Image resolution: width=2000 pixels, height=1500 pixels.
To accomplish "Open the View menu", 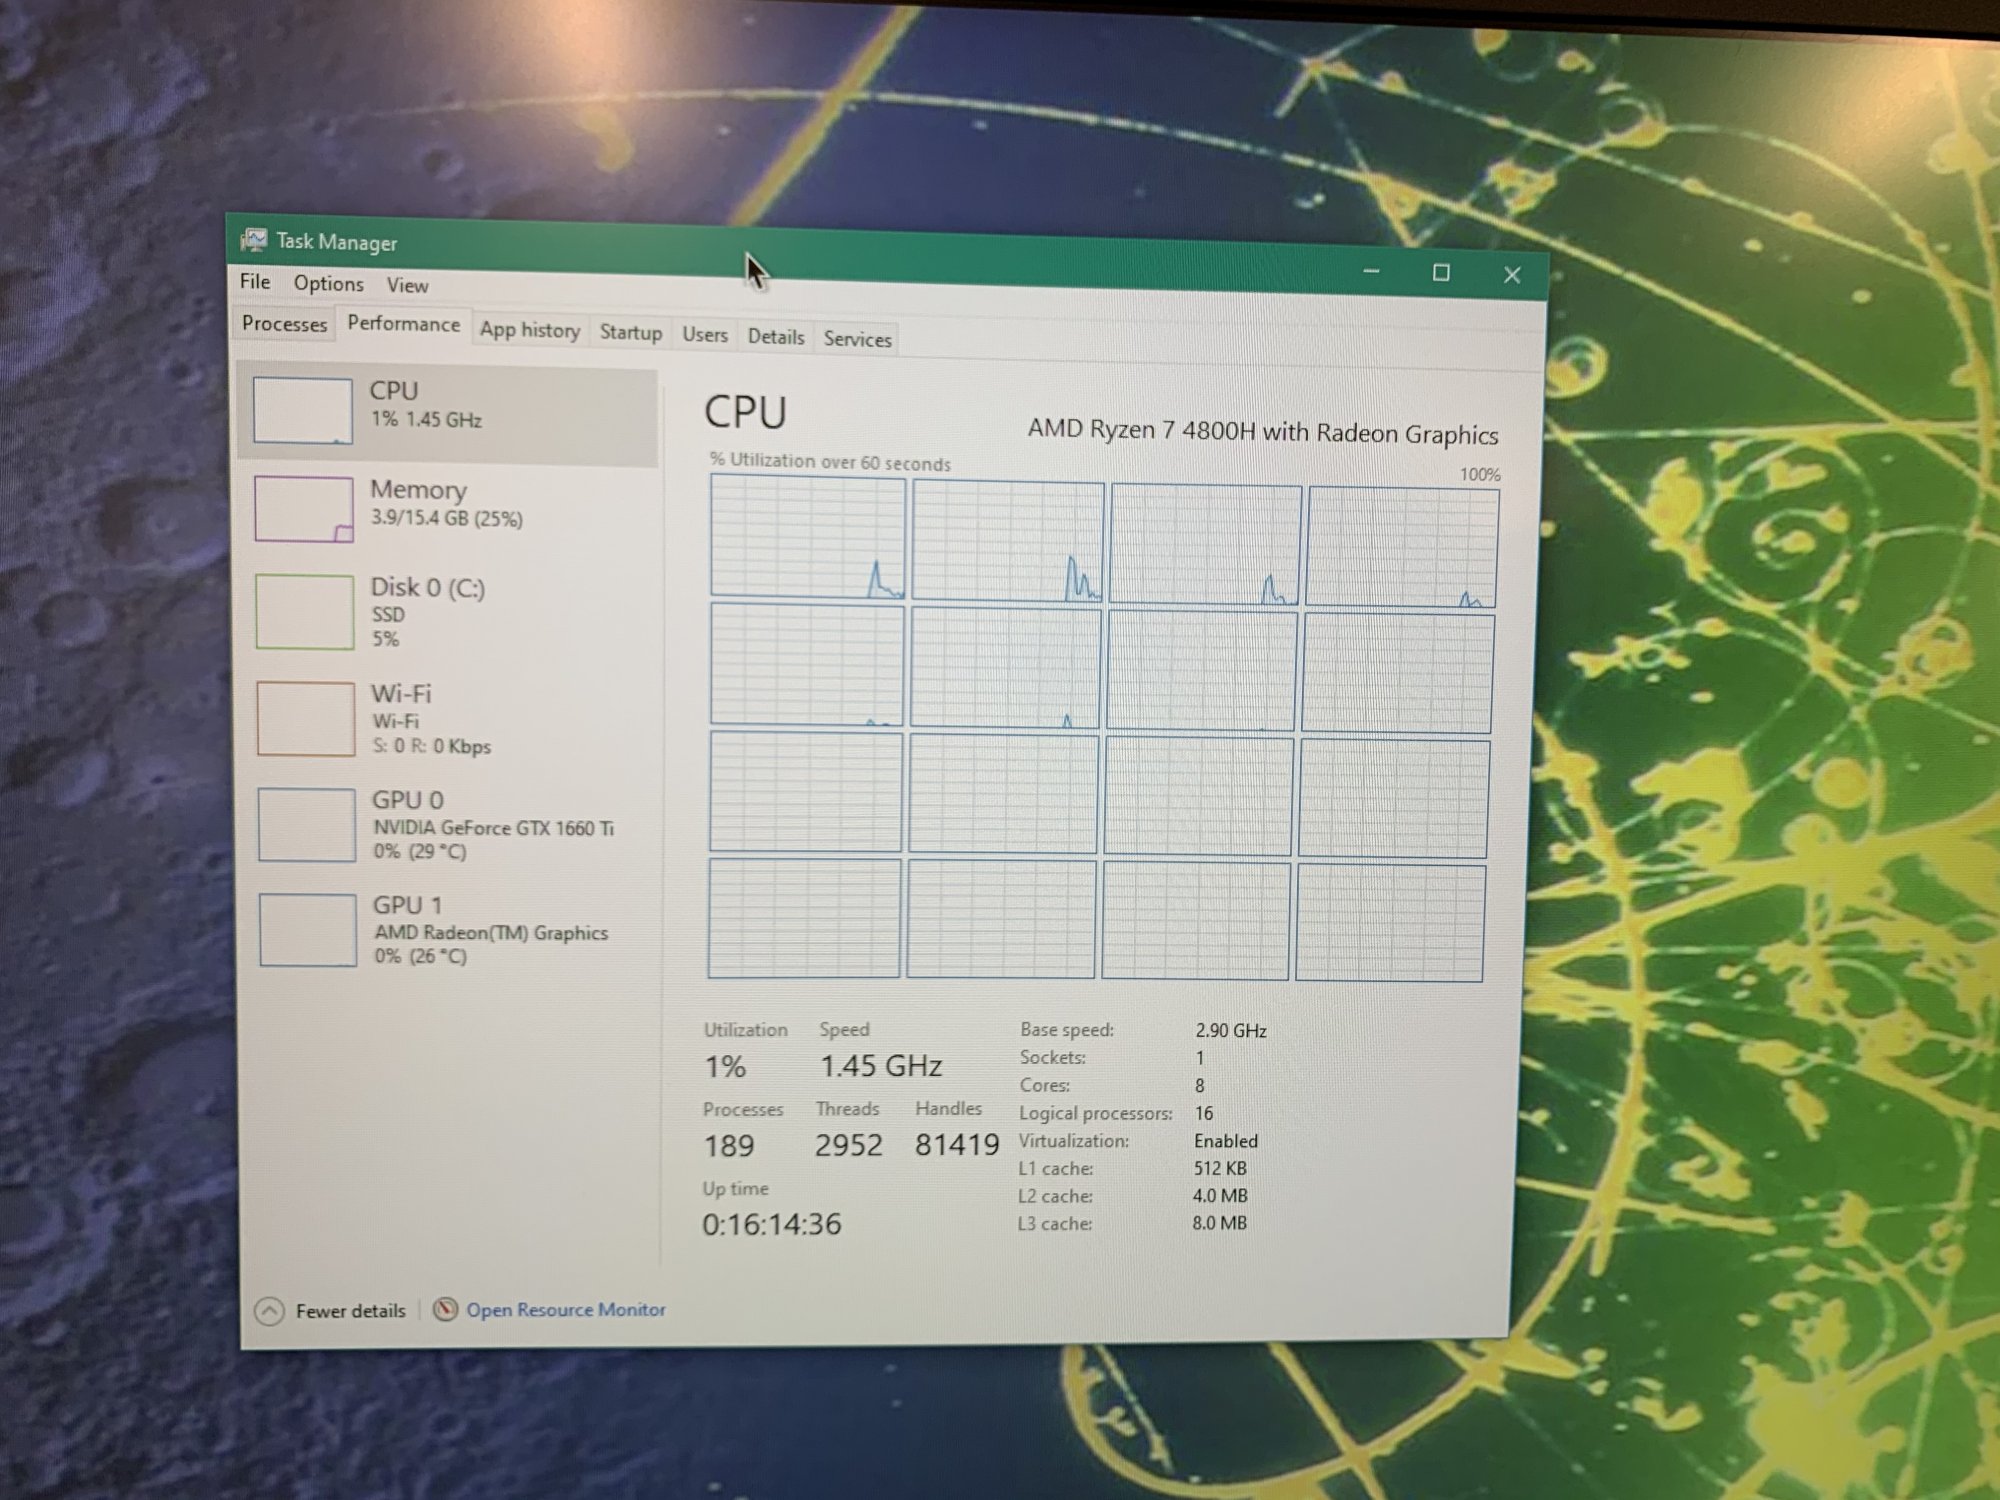I will [x=407, y=286].
